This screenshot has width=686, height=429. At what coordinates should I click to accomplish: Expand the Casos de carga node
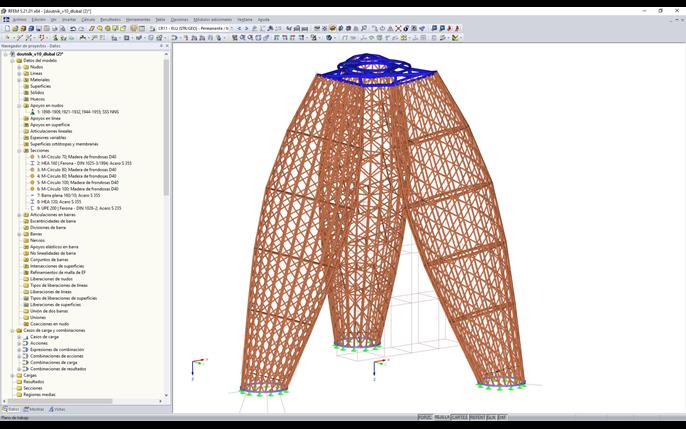coord(19,337)
